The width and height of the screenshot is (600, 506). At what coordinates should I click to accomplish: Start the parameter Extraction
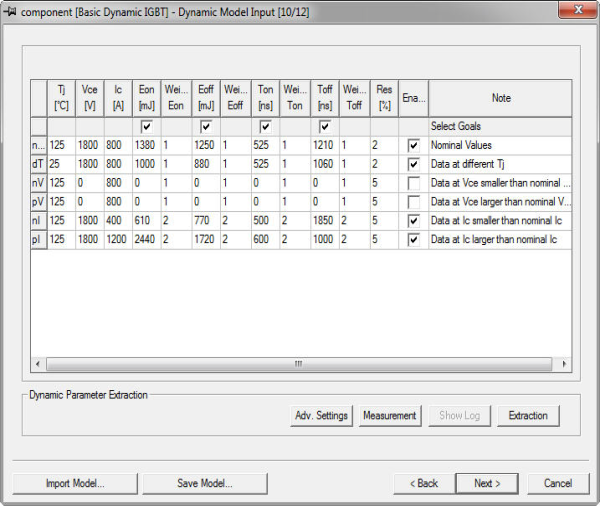point(528,415)
